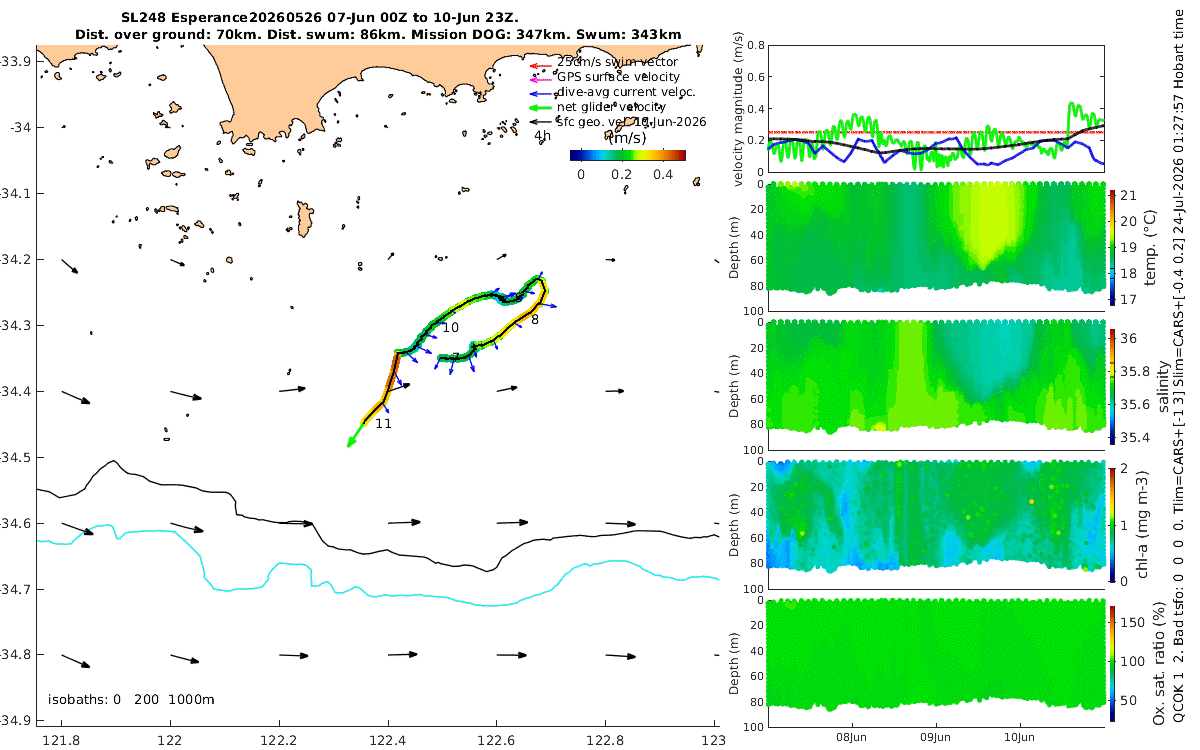Click the '09Jun' date tick label

[x=937, y=736]
